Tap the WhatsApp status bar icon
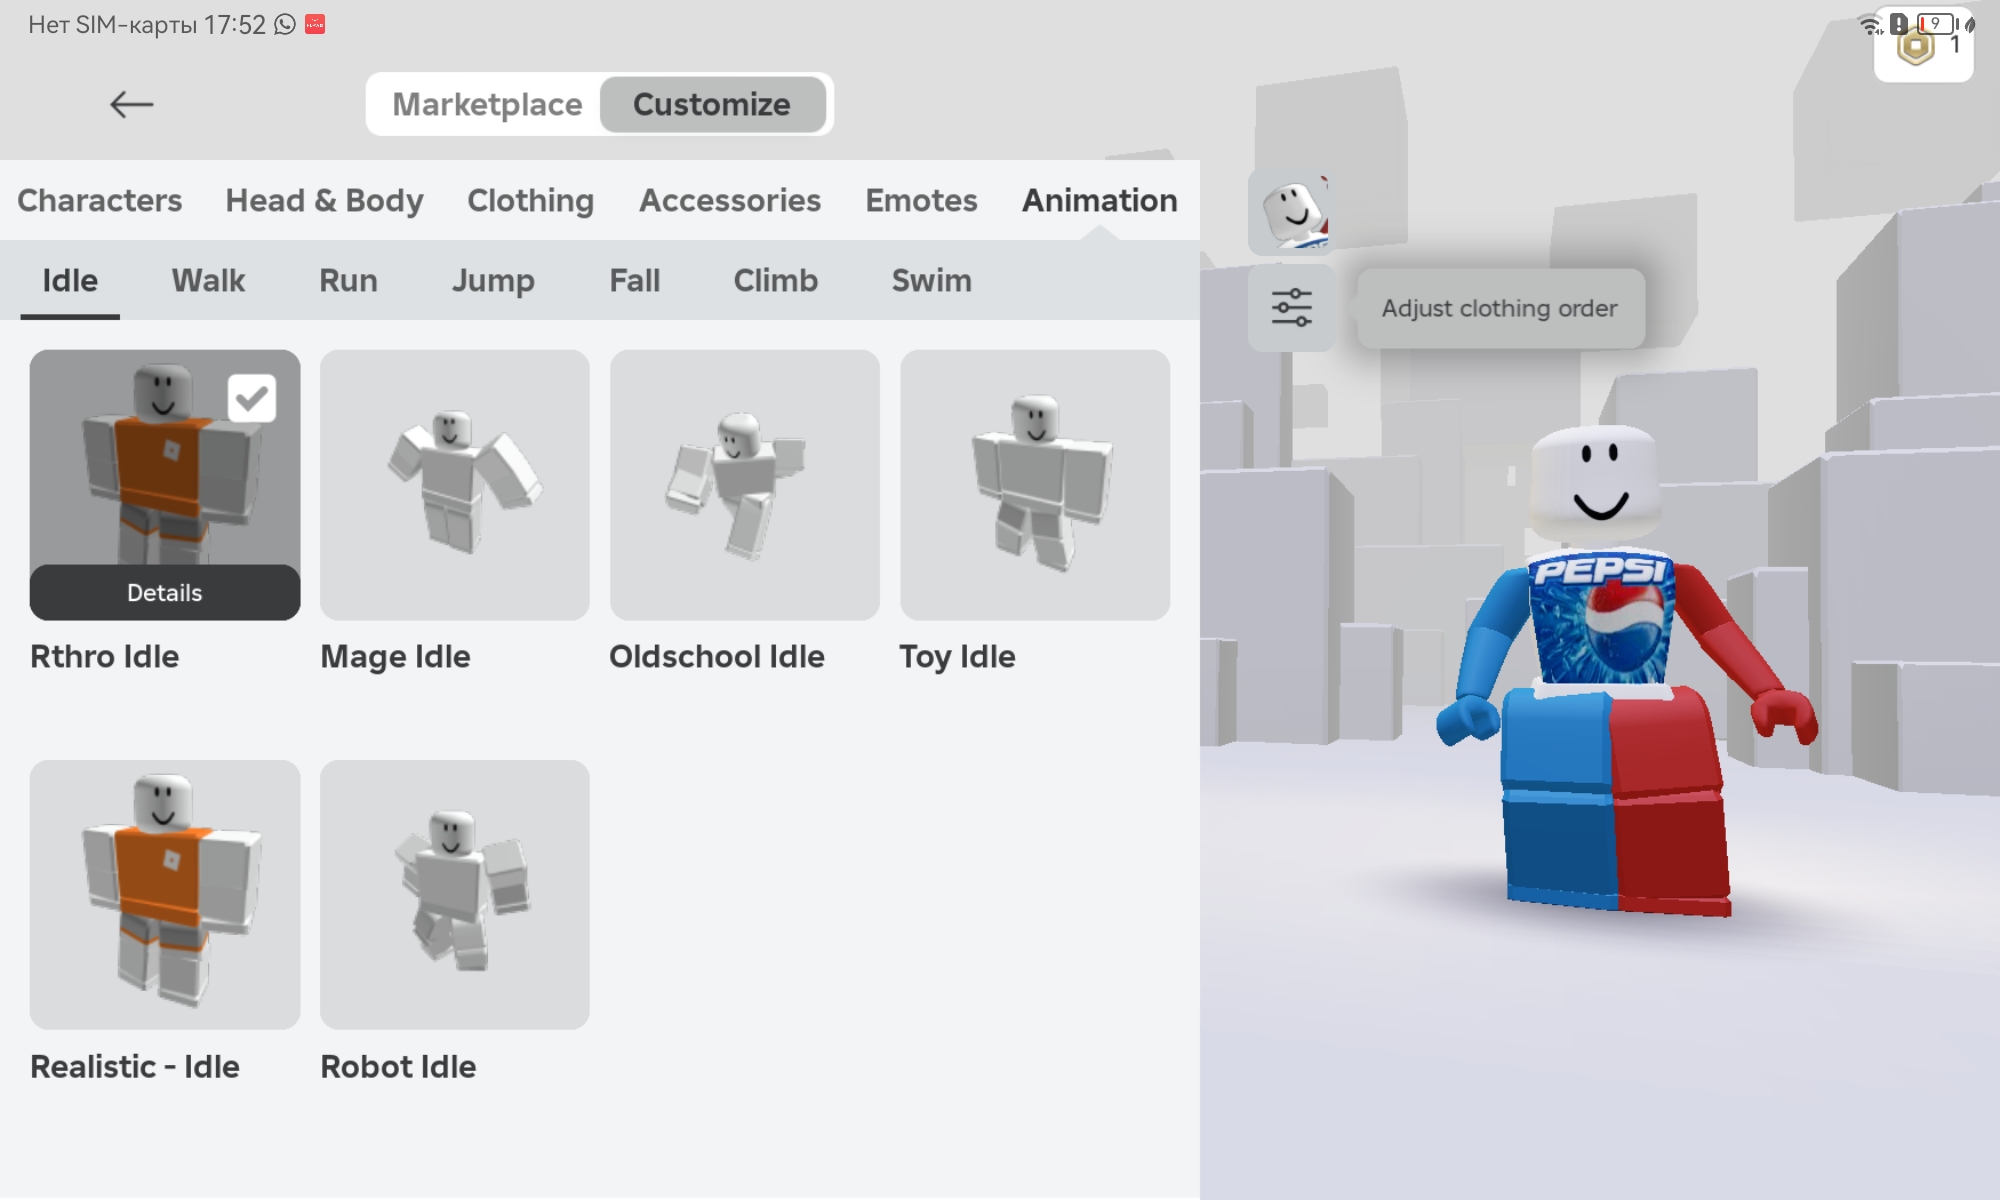Viewport: 2000px width, 1200px height. [x=285, y=24]
